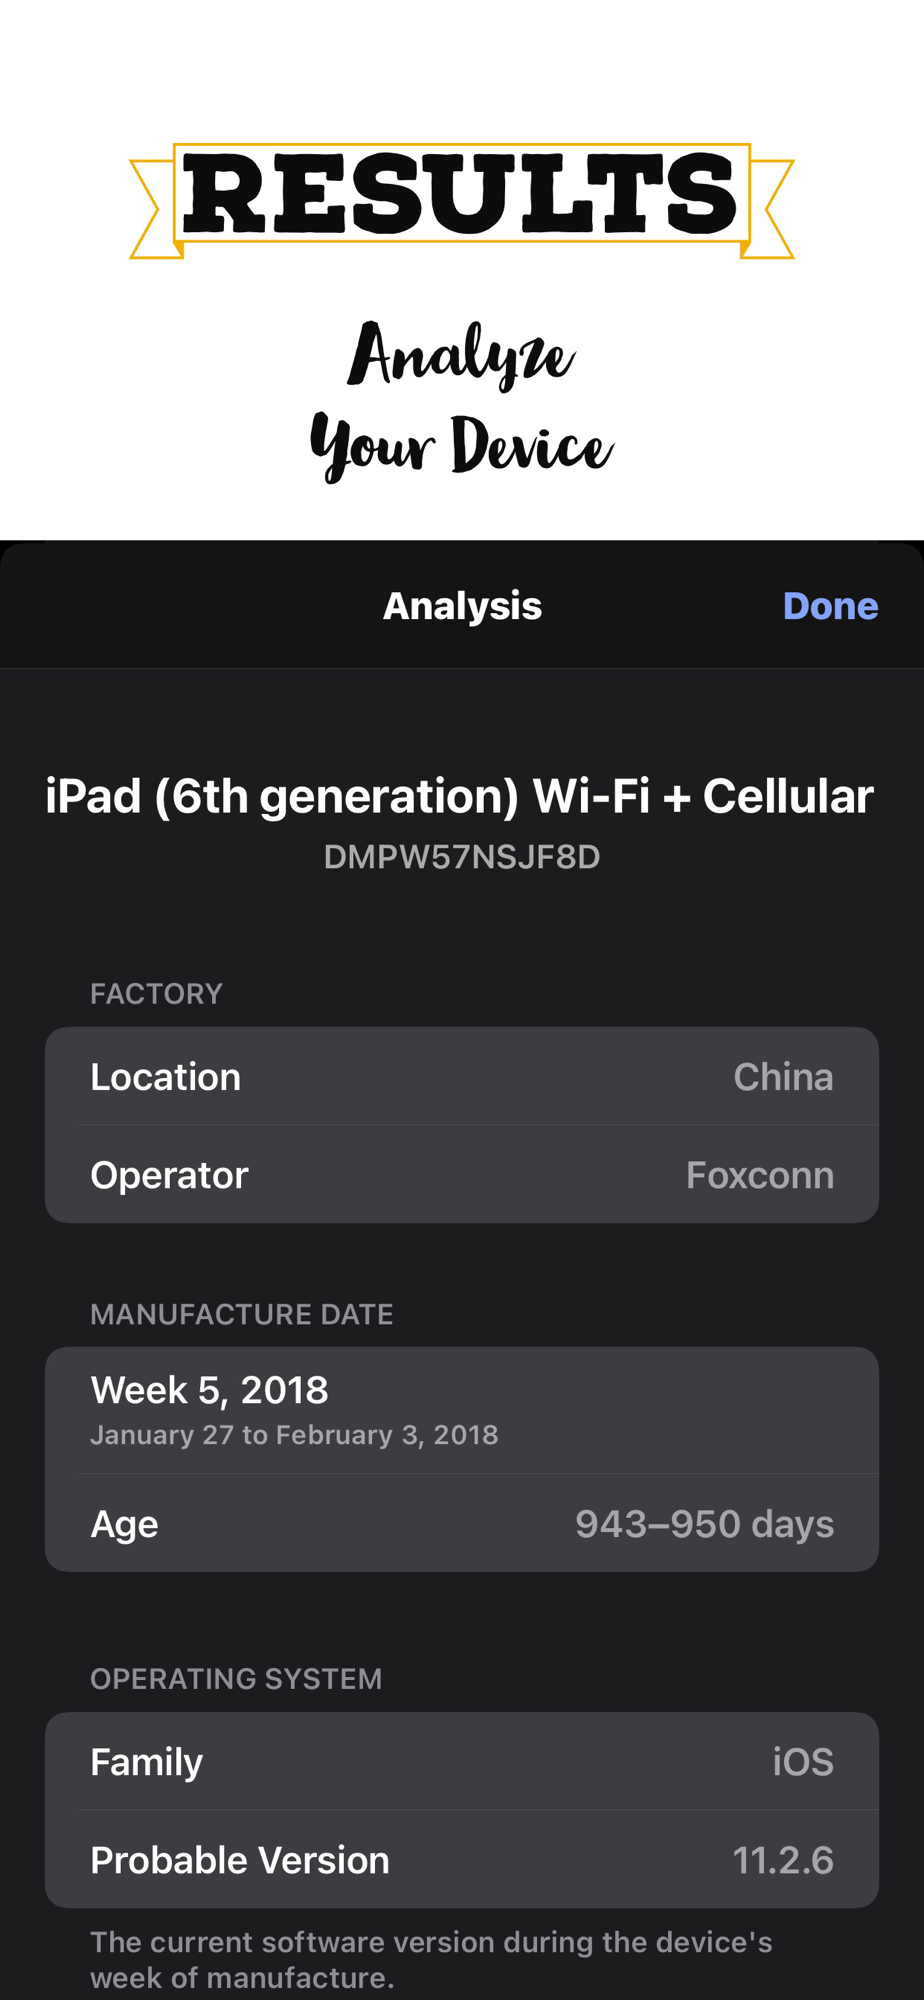Select the iPad (6th generation) device heading
924x2000 pixels.
point(460,797)
